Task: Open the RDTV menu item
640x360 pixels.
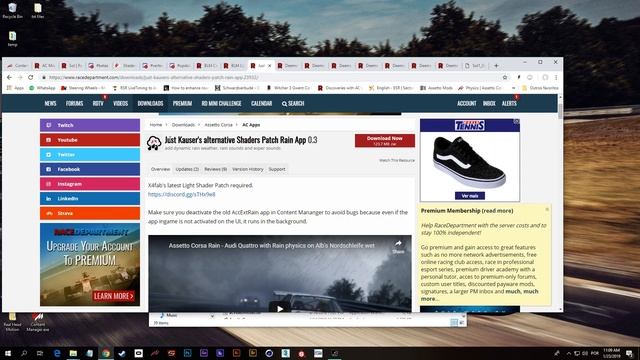Action: [x=98, y=103]
